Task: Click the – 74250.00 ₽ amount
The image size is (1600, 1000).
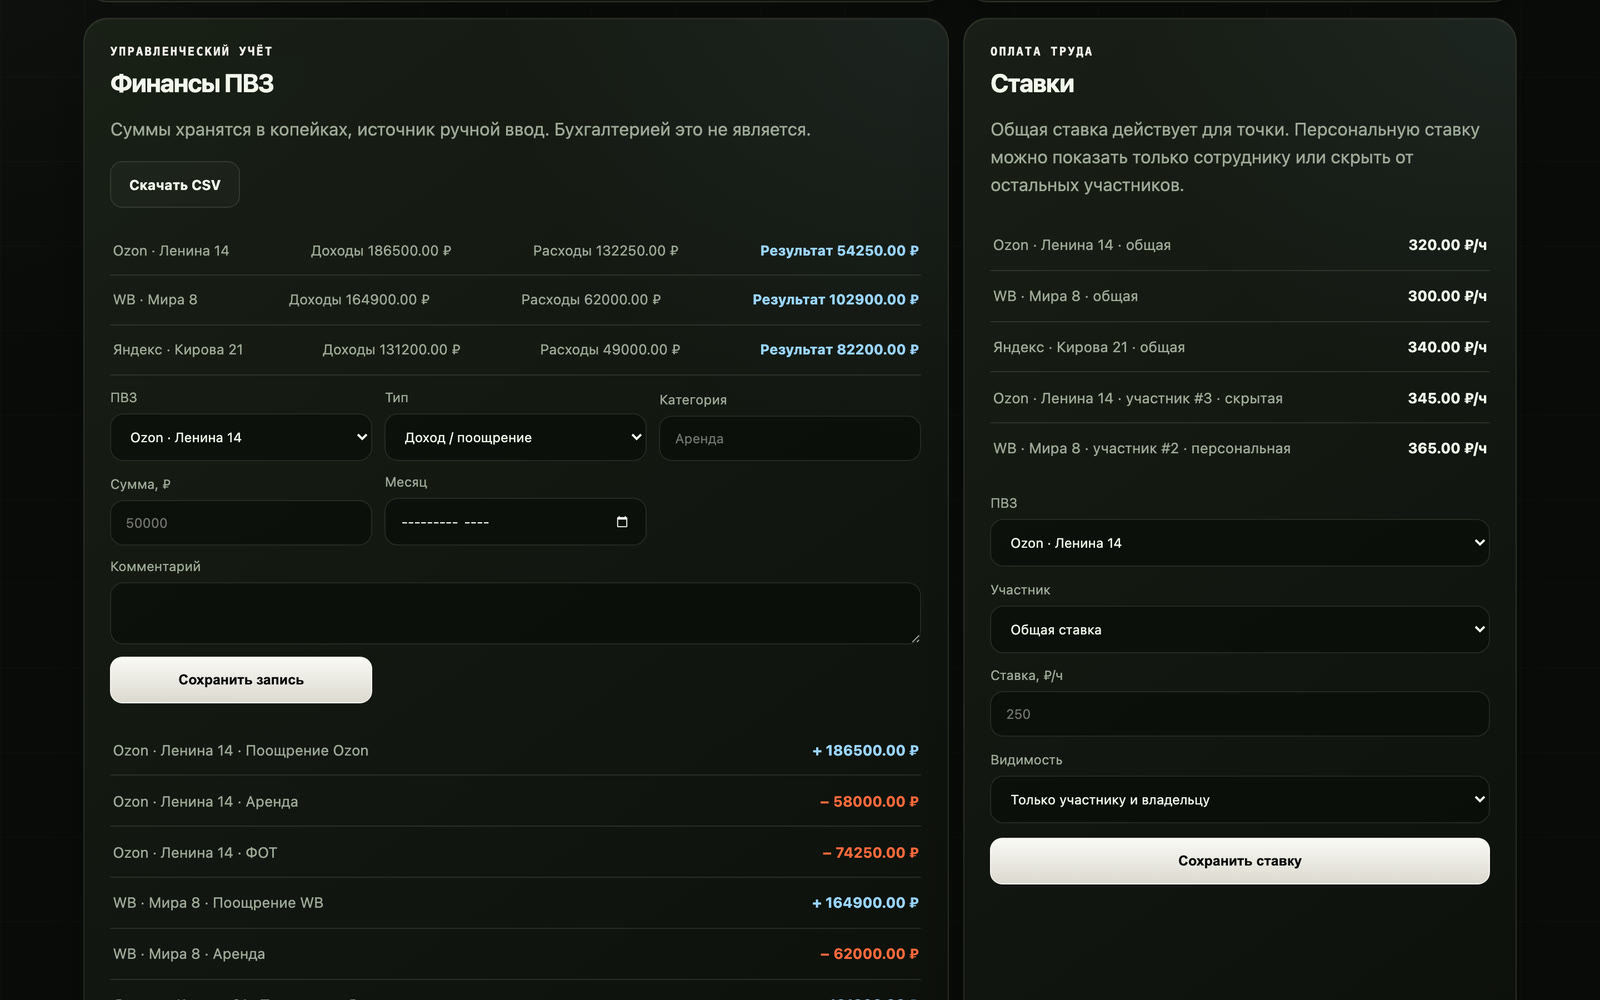Action: coord(870,853)
